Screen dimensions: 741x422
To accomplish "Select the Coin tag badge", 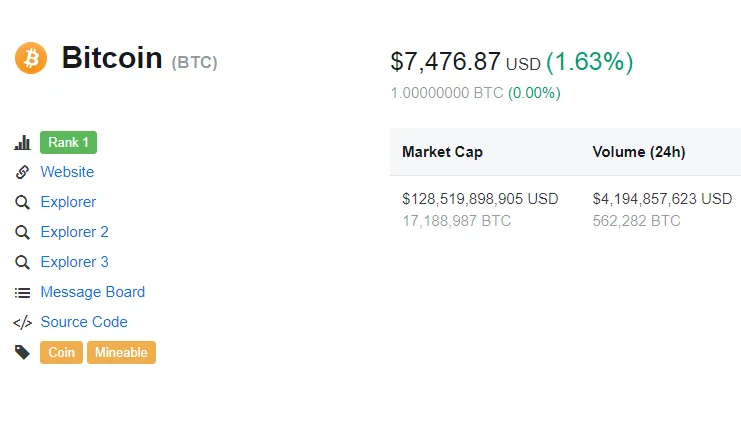I will click(61, 353).
